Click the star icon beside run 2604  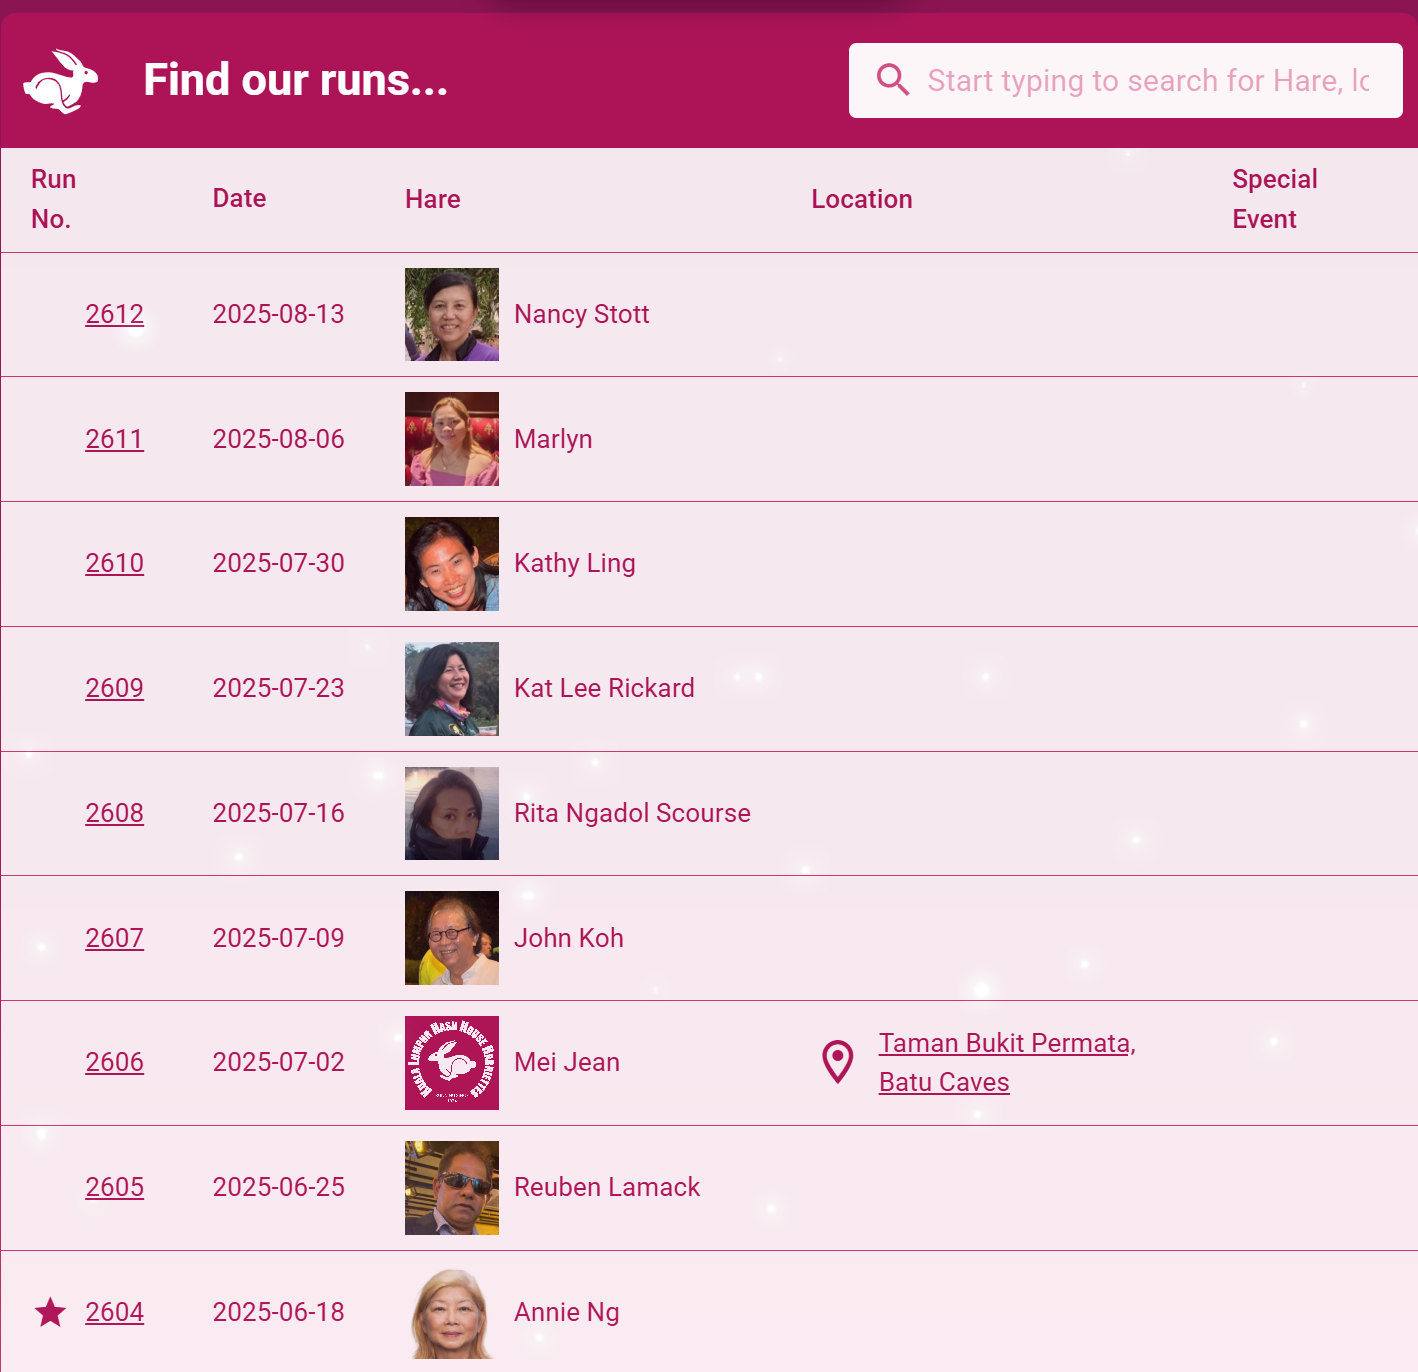pyautogui.click(x=50, y=1312)
